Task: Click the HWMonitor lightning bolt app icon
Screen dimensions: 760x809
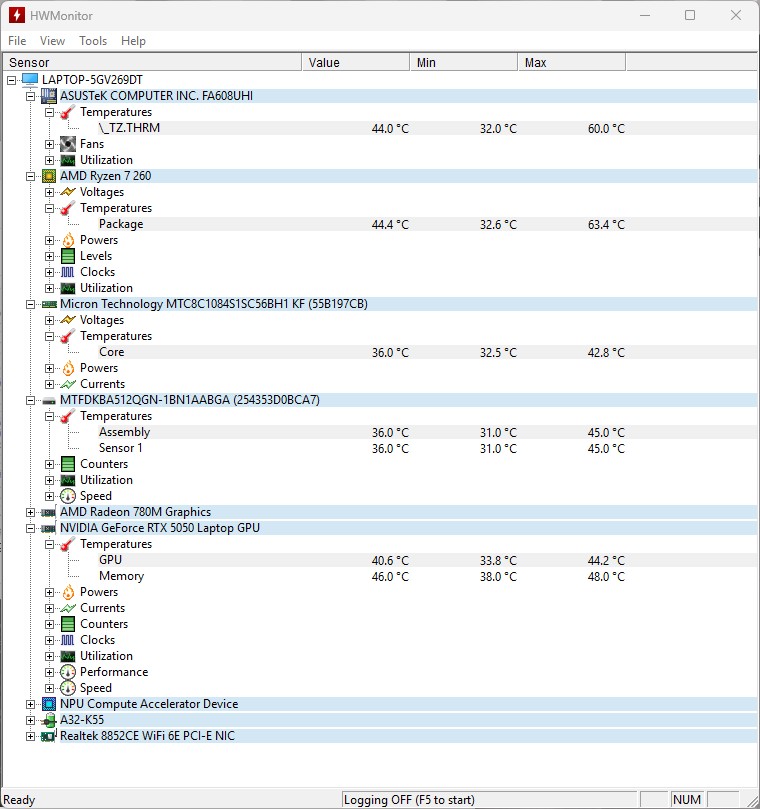Action: coord(17,15)
